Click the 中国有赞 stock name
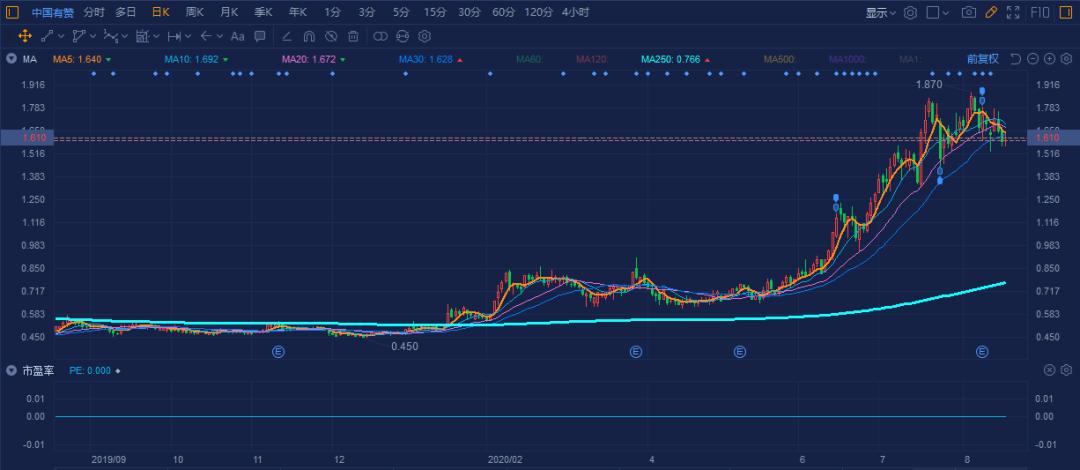This screenshot has width=1080, height=470. click(x=52, y=12)
